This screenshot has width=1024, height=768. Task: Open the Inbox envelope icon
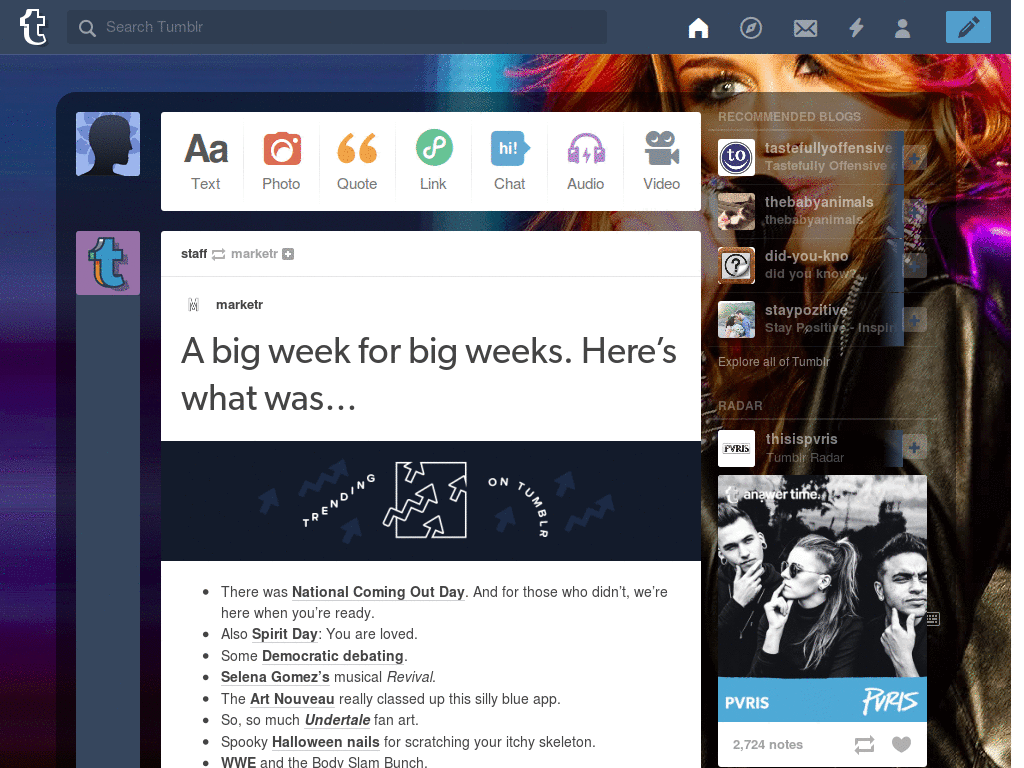click(805, 28)
